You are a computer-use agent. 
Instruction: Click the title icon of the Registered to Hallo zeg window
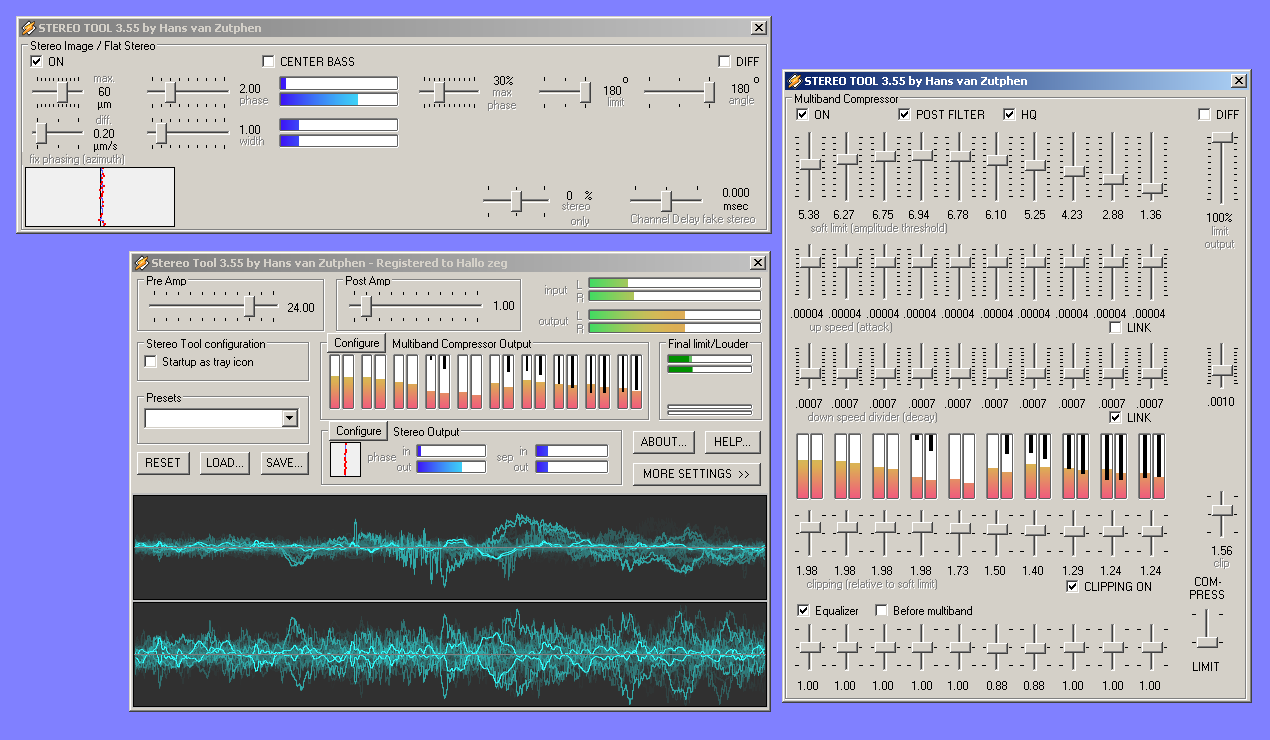click(x=142, y=262)
